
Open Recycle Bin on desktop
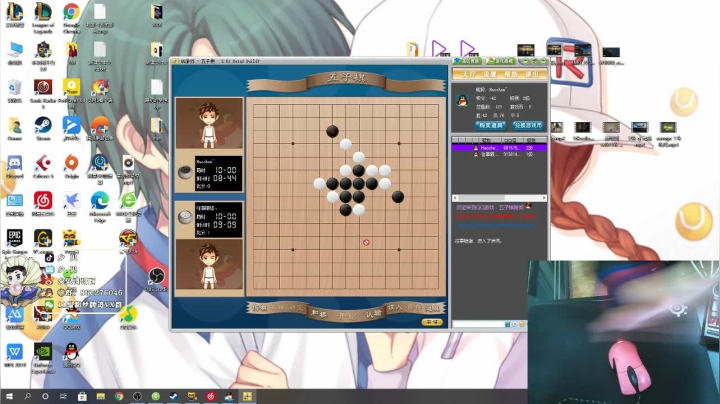(15, 88)
